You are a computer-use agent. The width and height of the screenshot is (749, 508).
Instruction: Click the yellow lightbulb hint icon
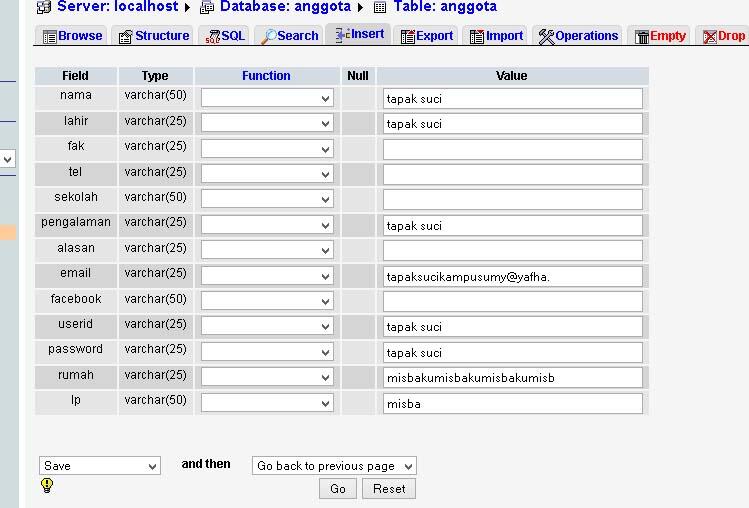(x=47, y=485)
